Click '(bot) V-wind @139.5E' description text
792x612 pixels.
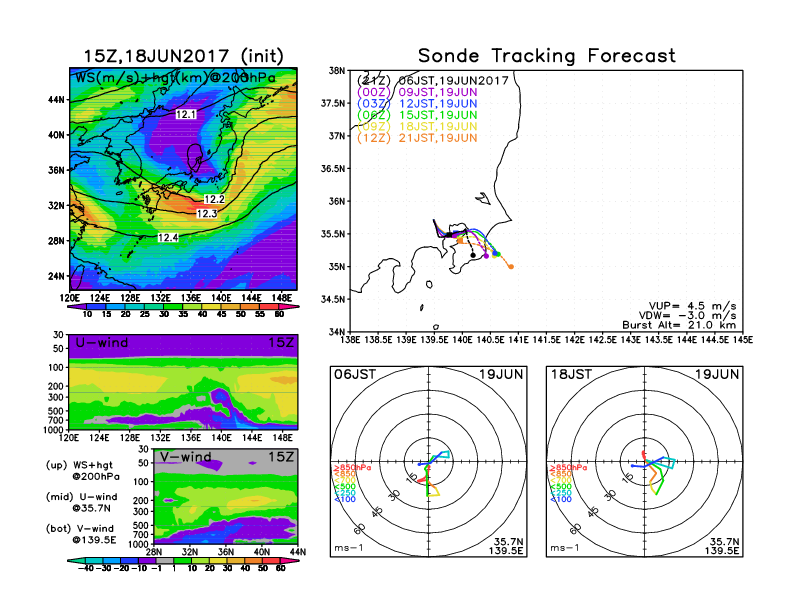coord(81,534)
